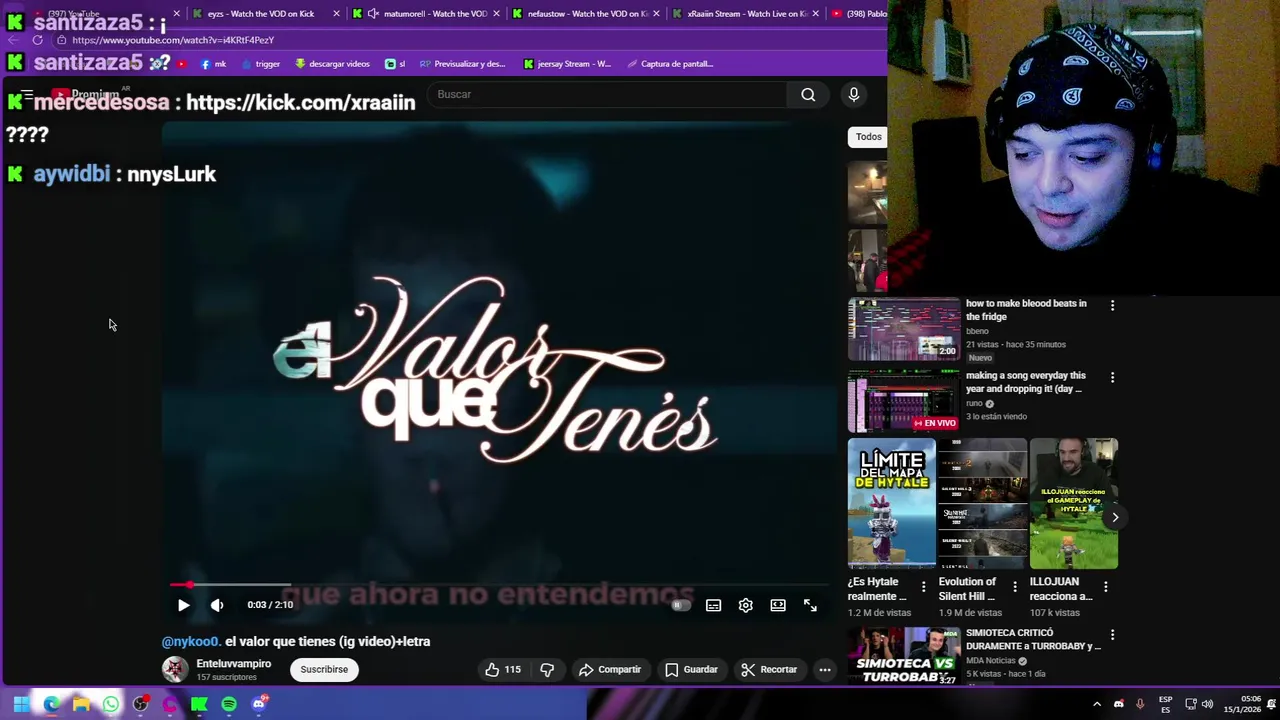Click the Compartir share button
Viewport: 1280px width, 720px height.
(x=610, y=669)
